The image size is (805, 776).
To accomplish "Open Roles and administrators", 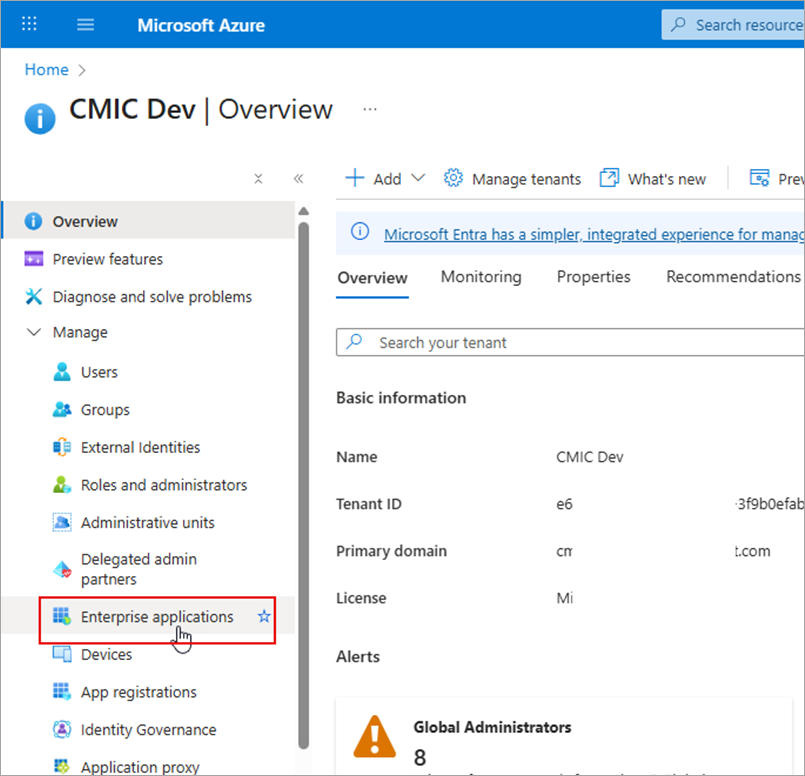I will 163,485.
